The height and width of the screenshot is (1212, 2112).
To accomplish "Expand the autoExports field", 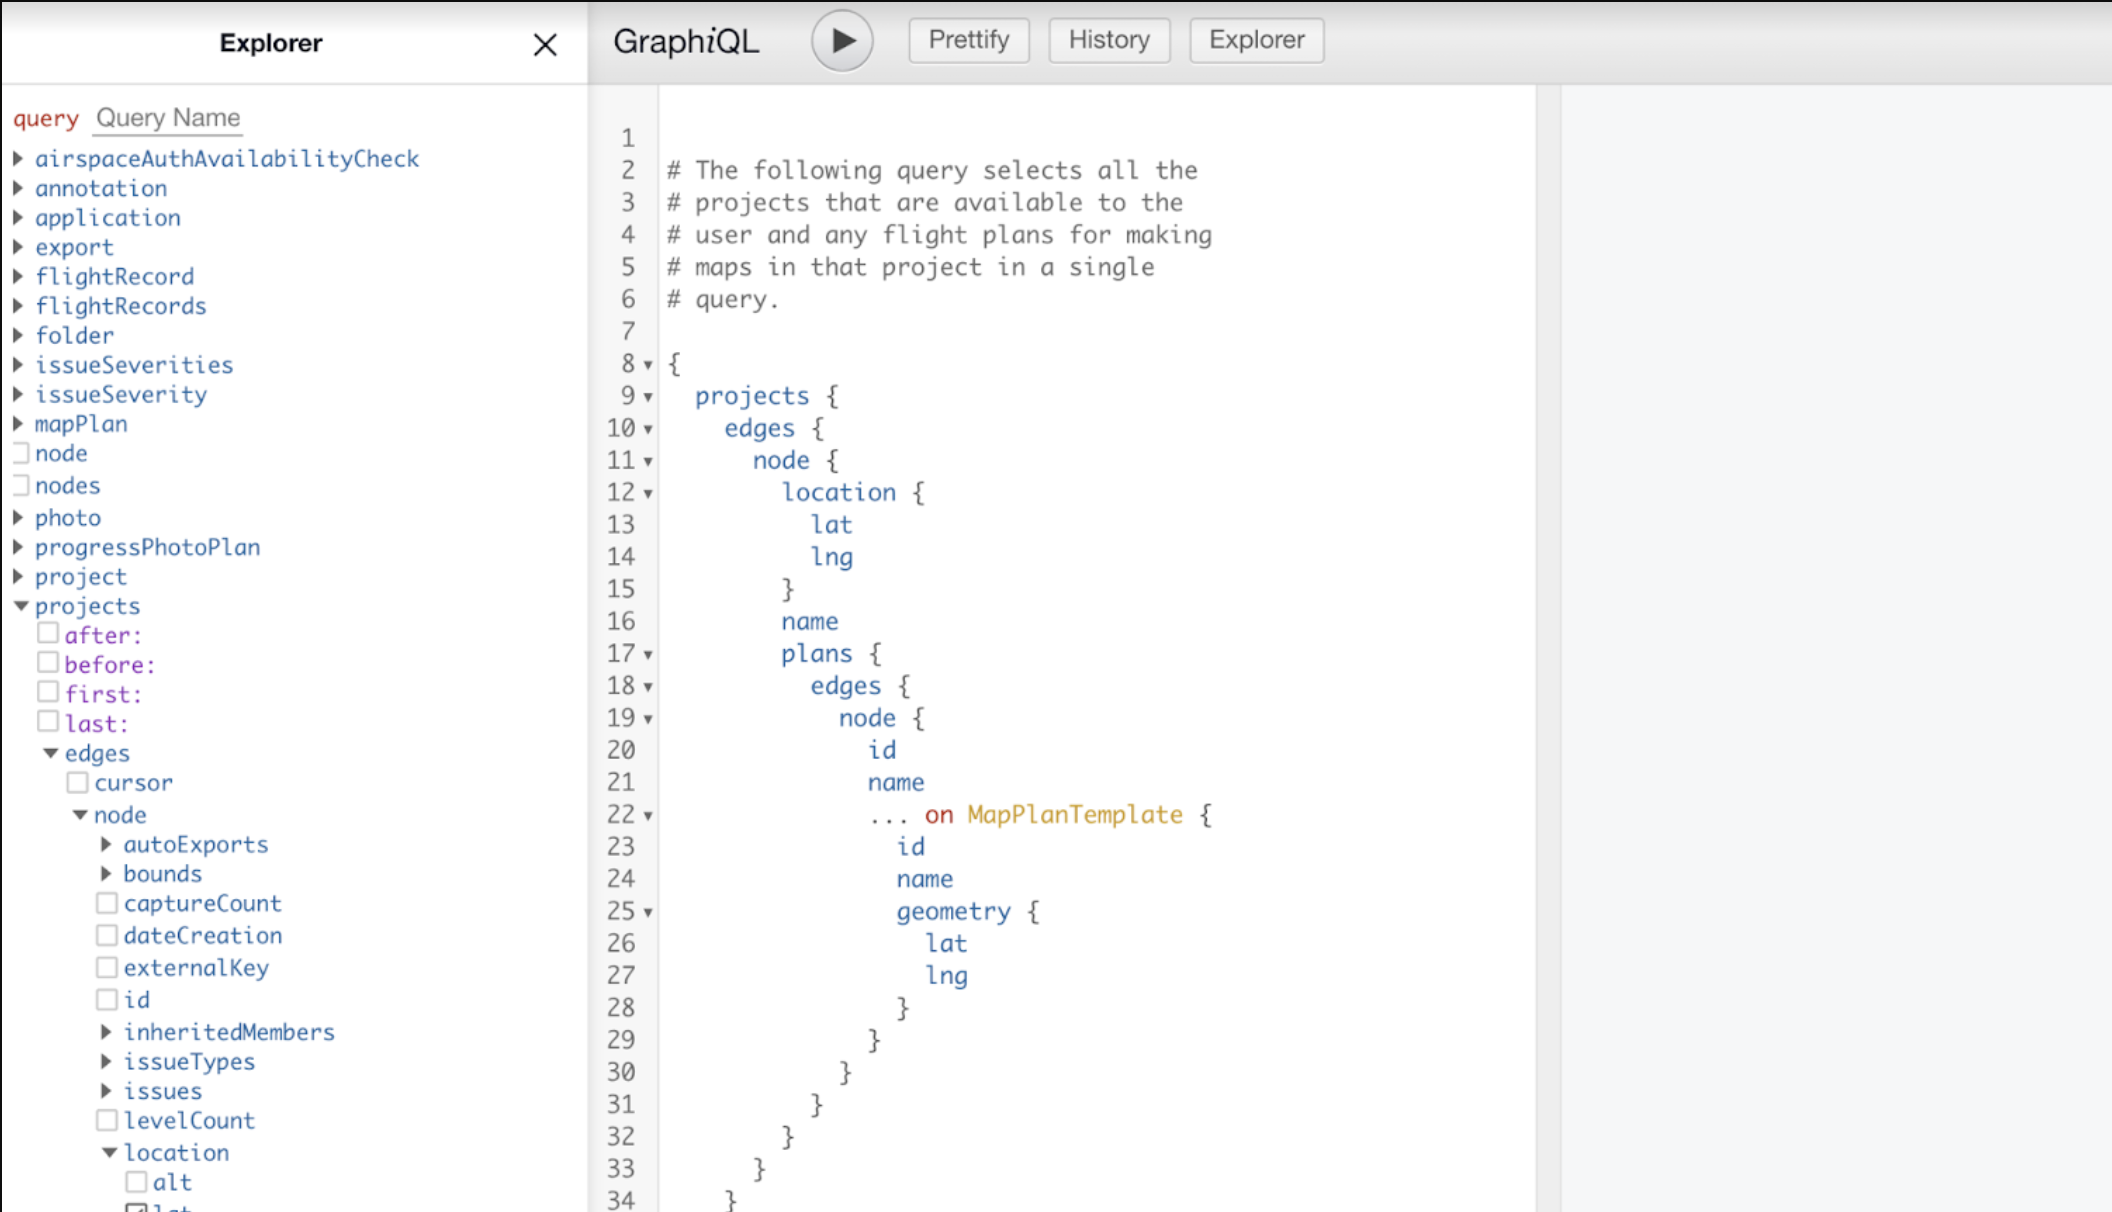I will pos(107,845).
